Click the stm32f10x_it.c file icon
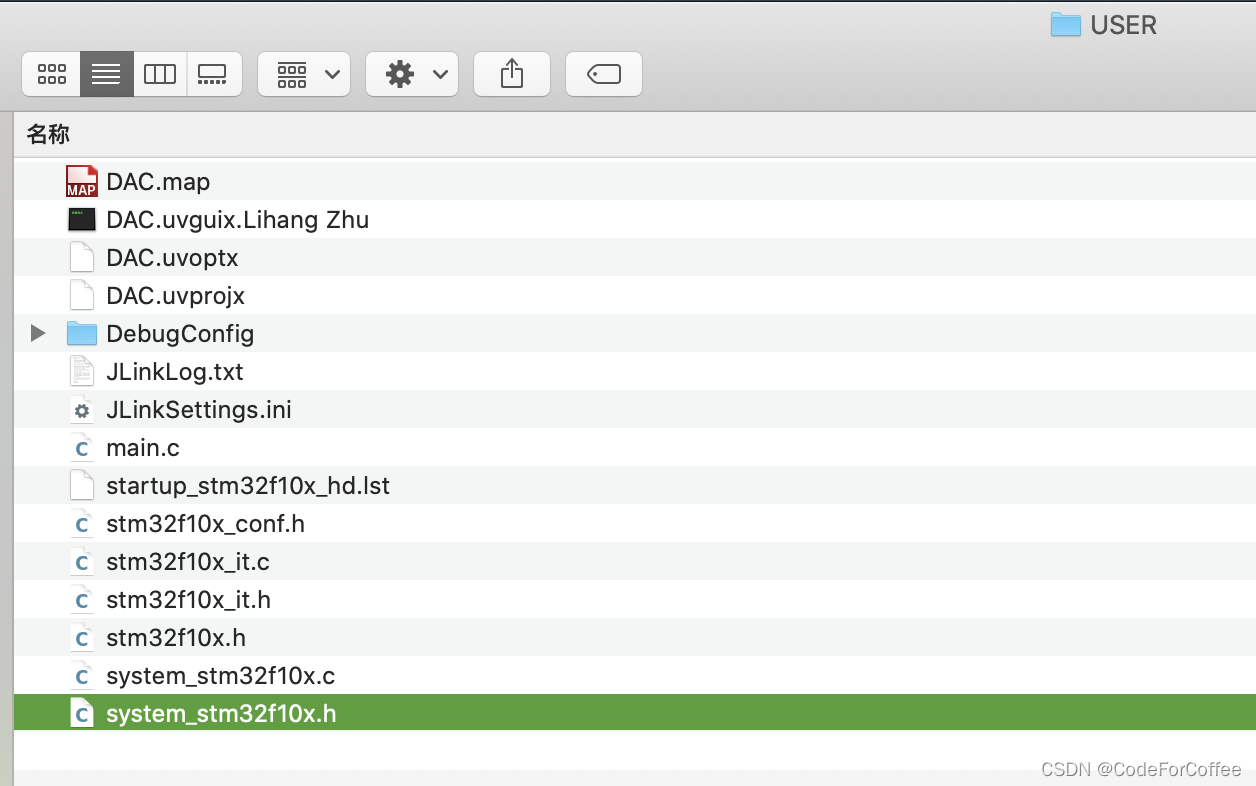Viewport: 1256px width, 786px height. [82, 561]
